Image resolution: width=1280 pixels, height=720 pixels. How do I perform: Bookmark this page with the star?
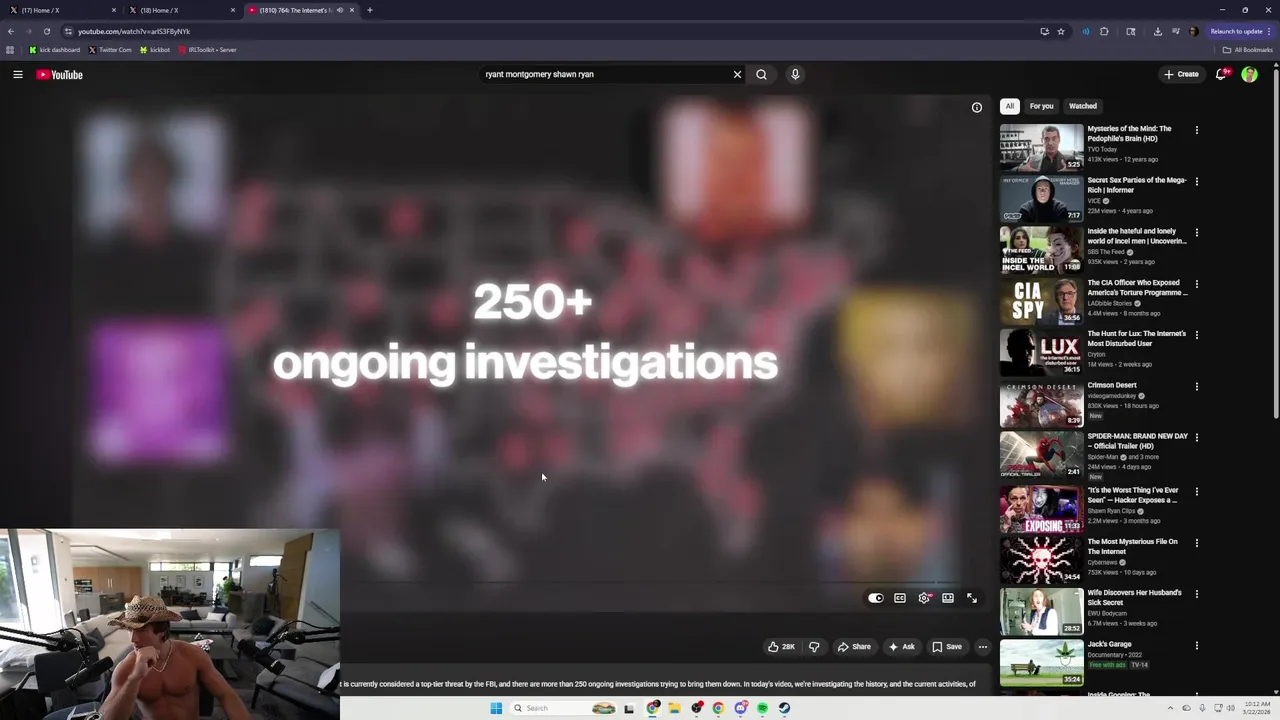pos(1061,31)
